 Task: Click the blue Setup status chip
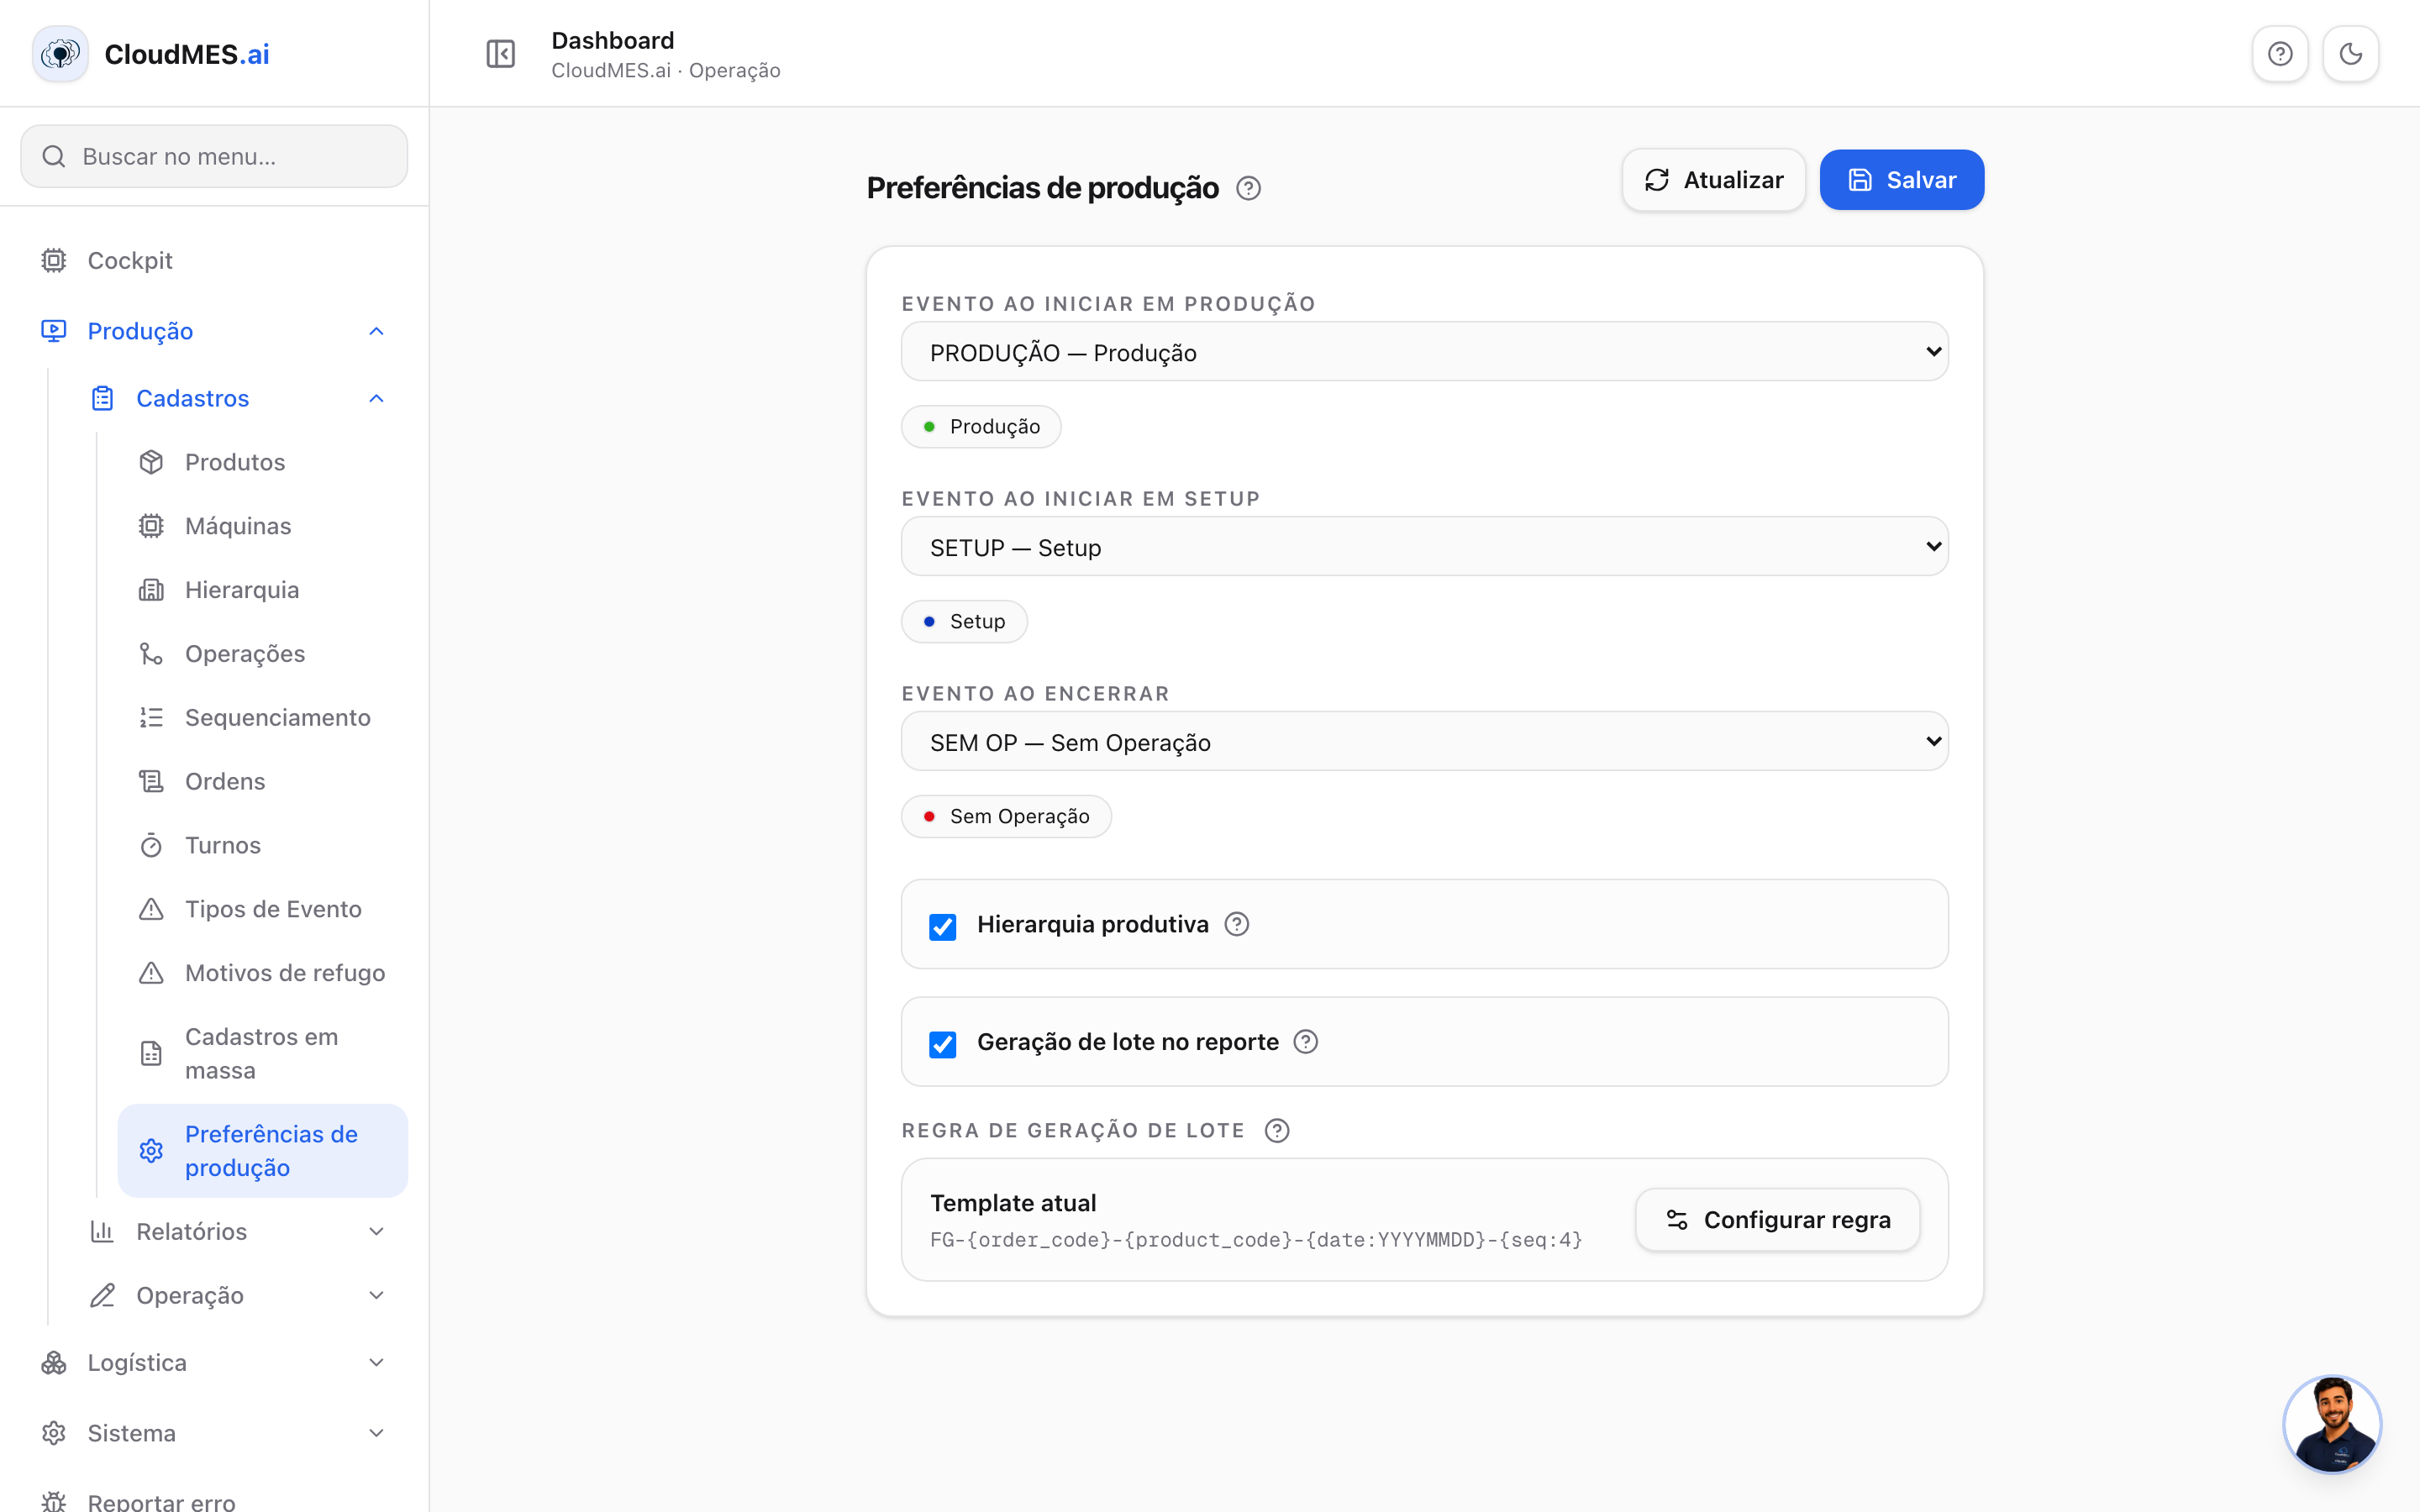point(964,622)
